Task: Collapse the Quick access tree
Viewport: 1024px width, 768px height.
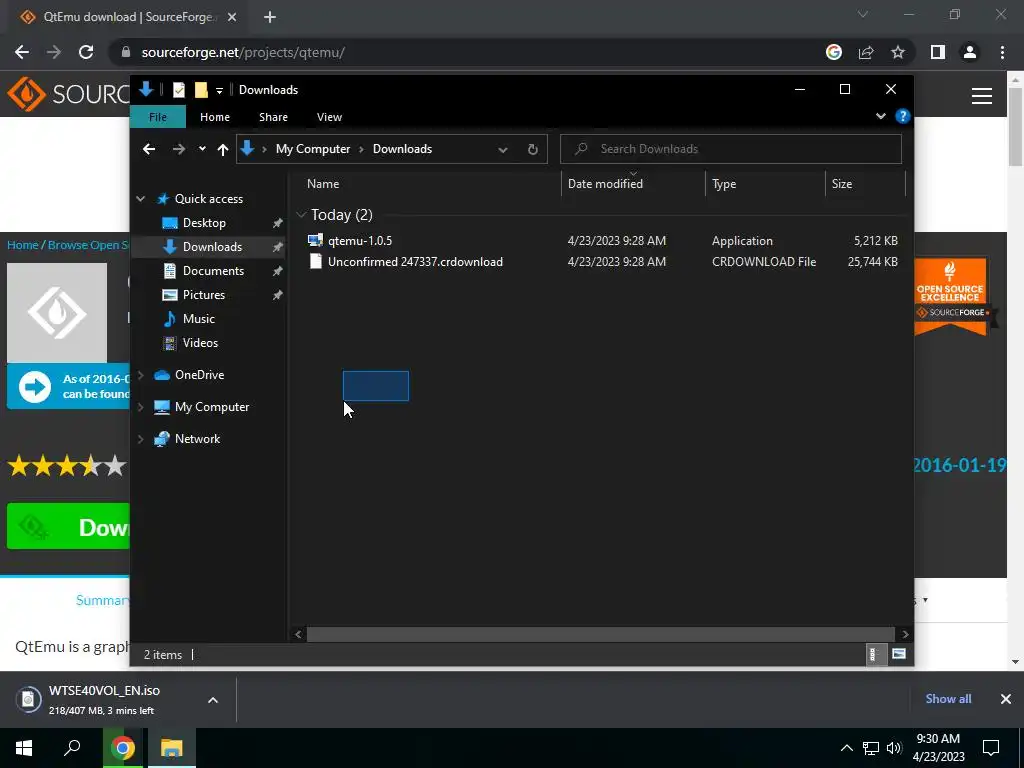Action: [140, 199]
